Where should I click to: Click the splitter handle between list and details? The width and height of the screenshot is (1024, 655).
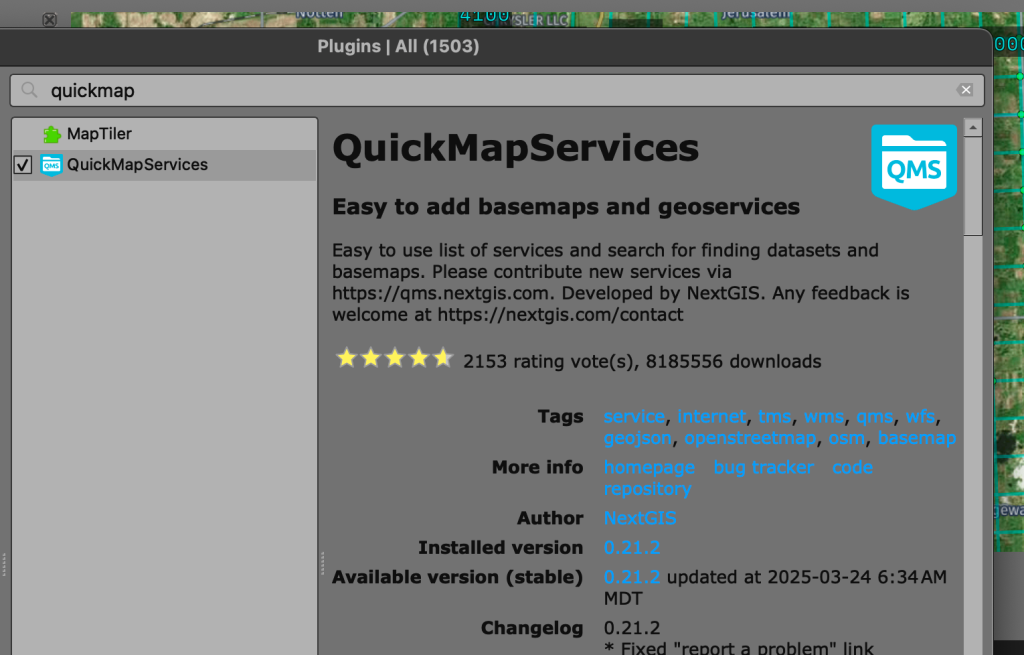click(x=323, y=564)
